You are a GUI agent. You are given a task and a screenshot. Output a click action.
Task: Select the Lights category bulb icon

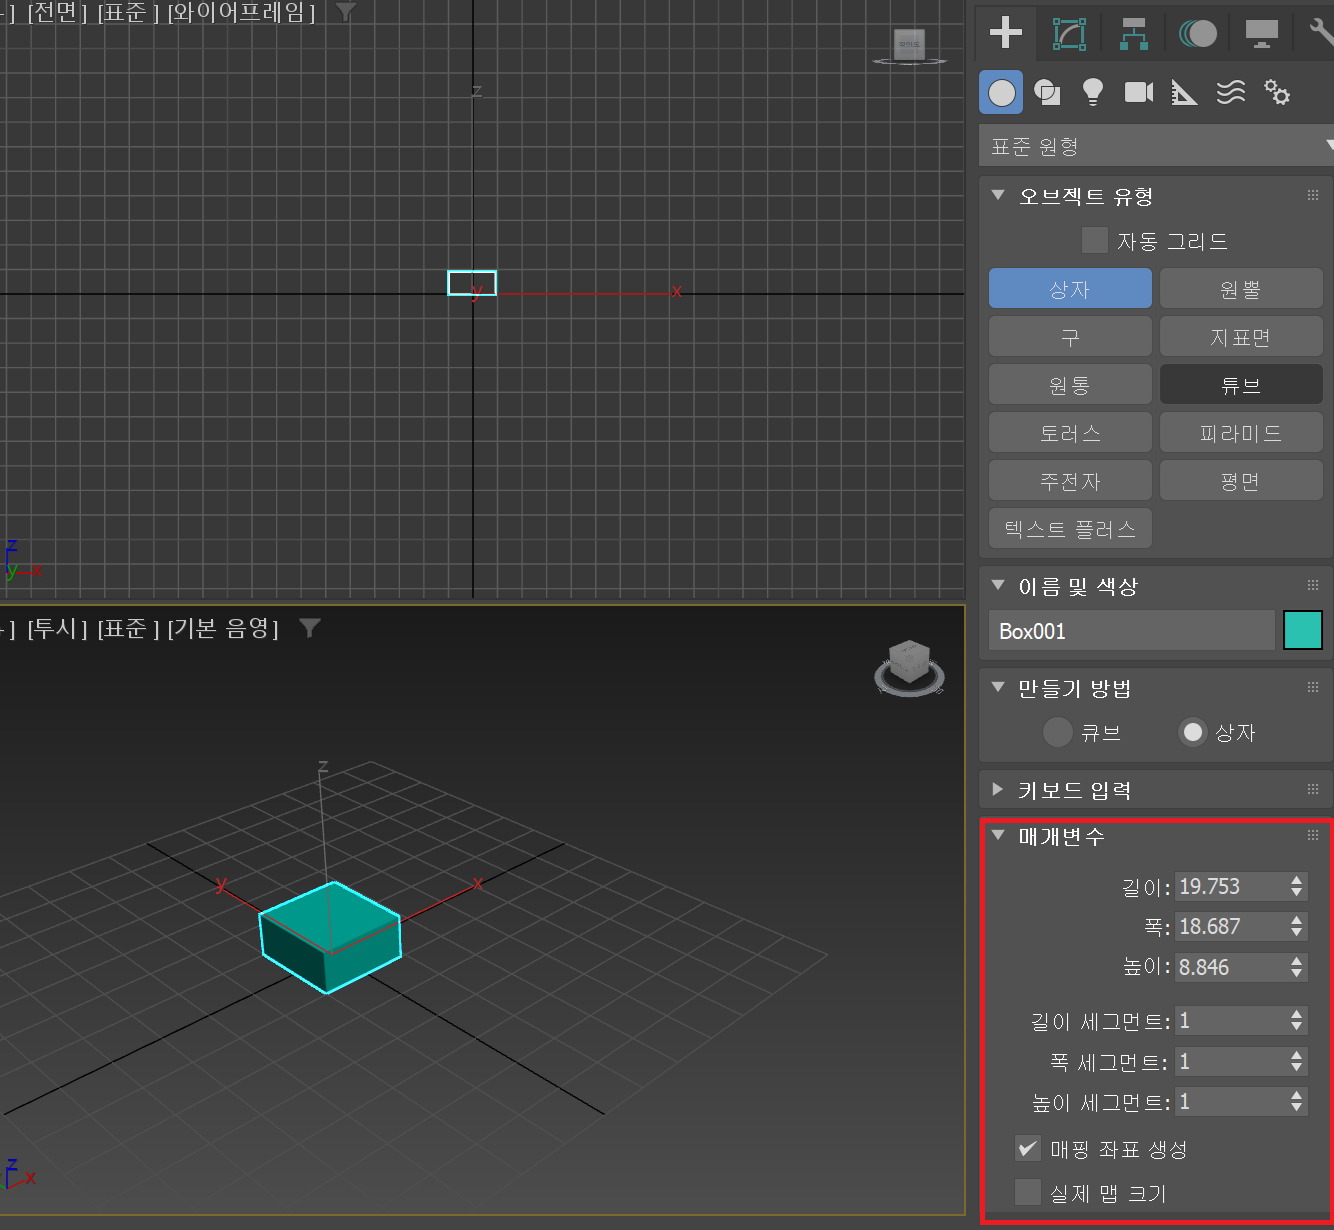tap(1093, 93)
